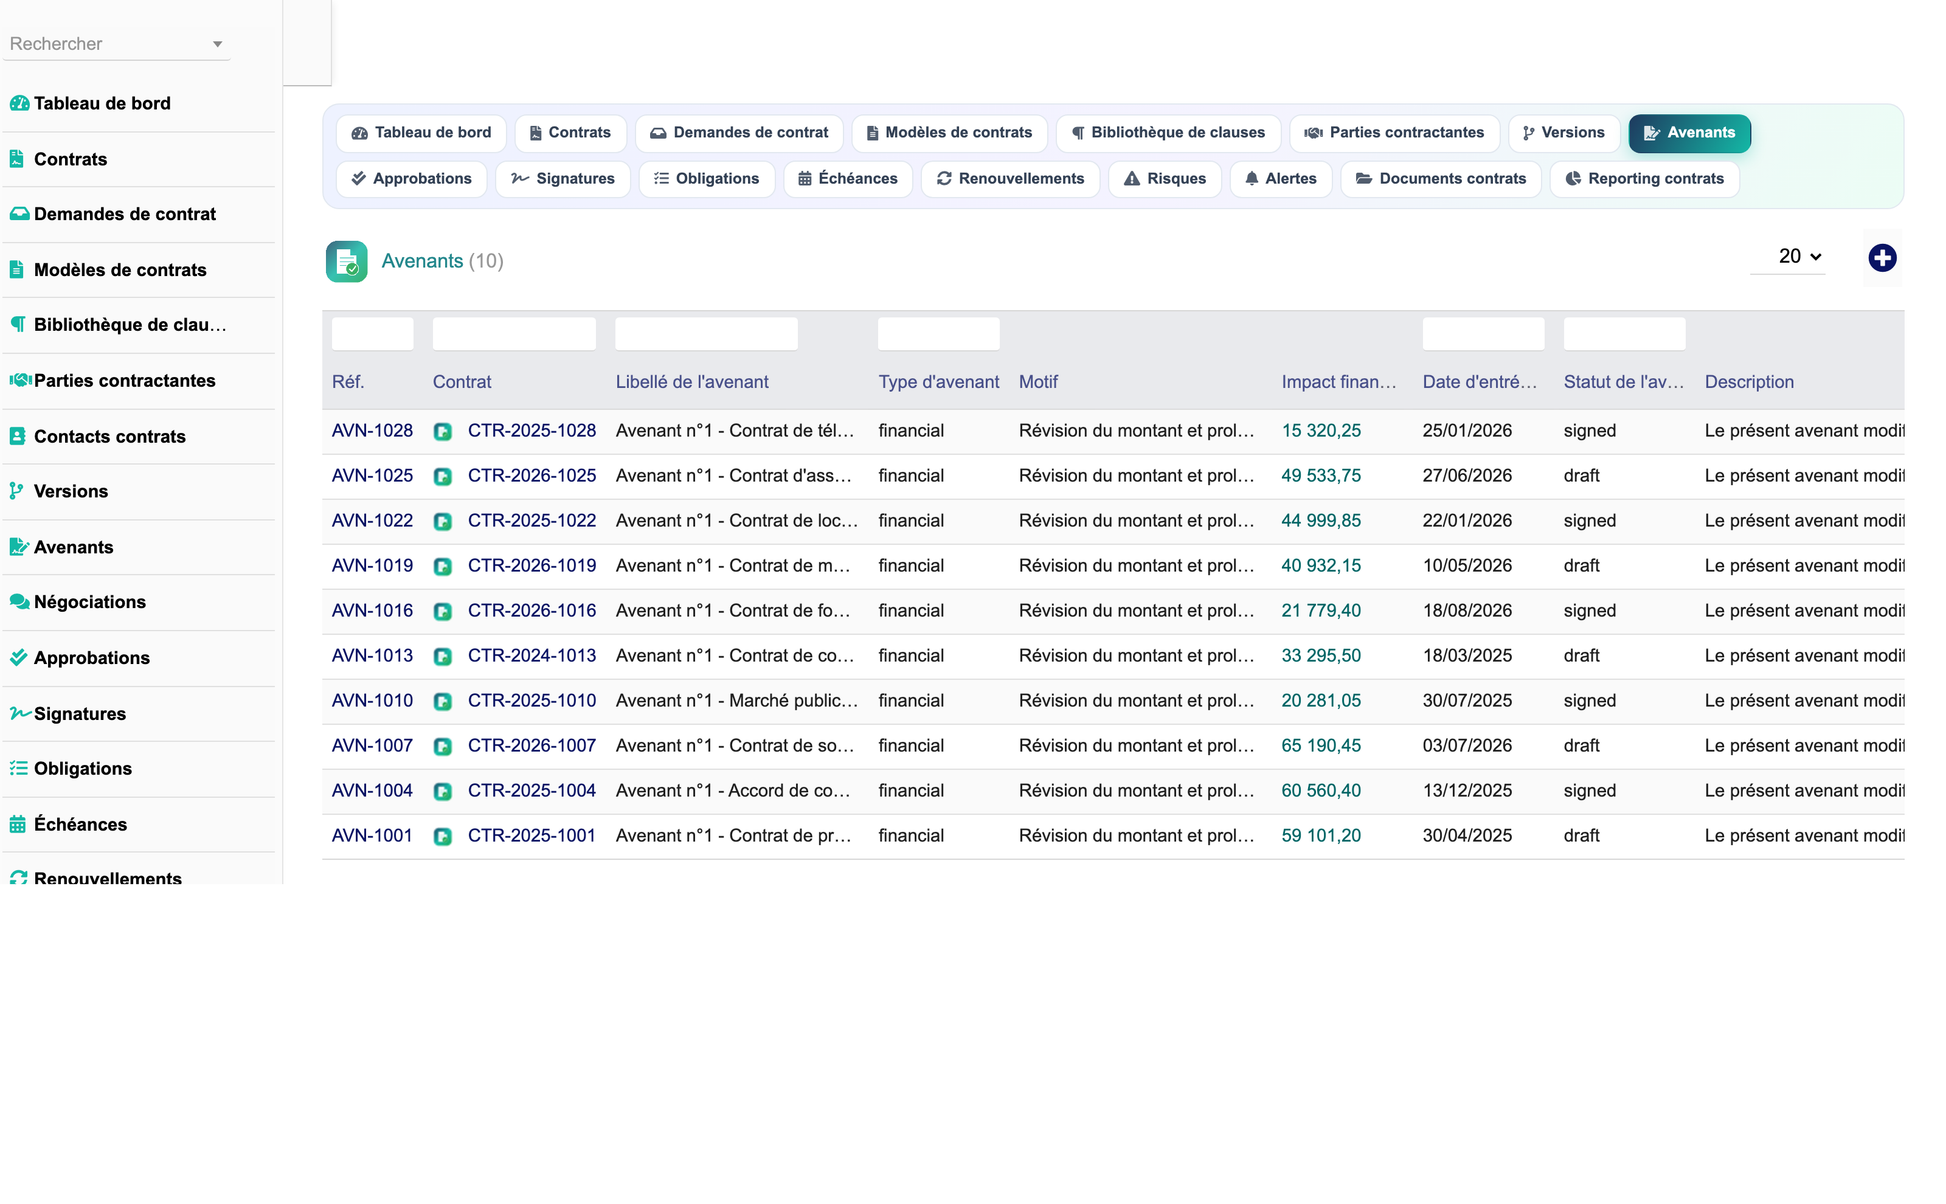Click the Contacts contrats sidebar icon
The image size is (1946, 1204).
click(17, 436)
